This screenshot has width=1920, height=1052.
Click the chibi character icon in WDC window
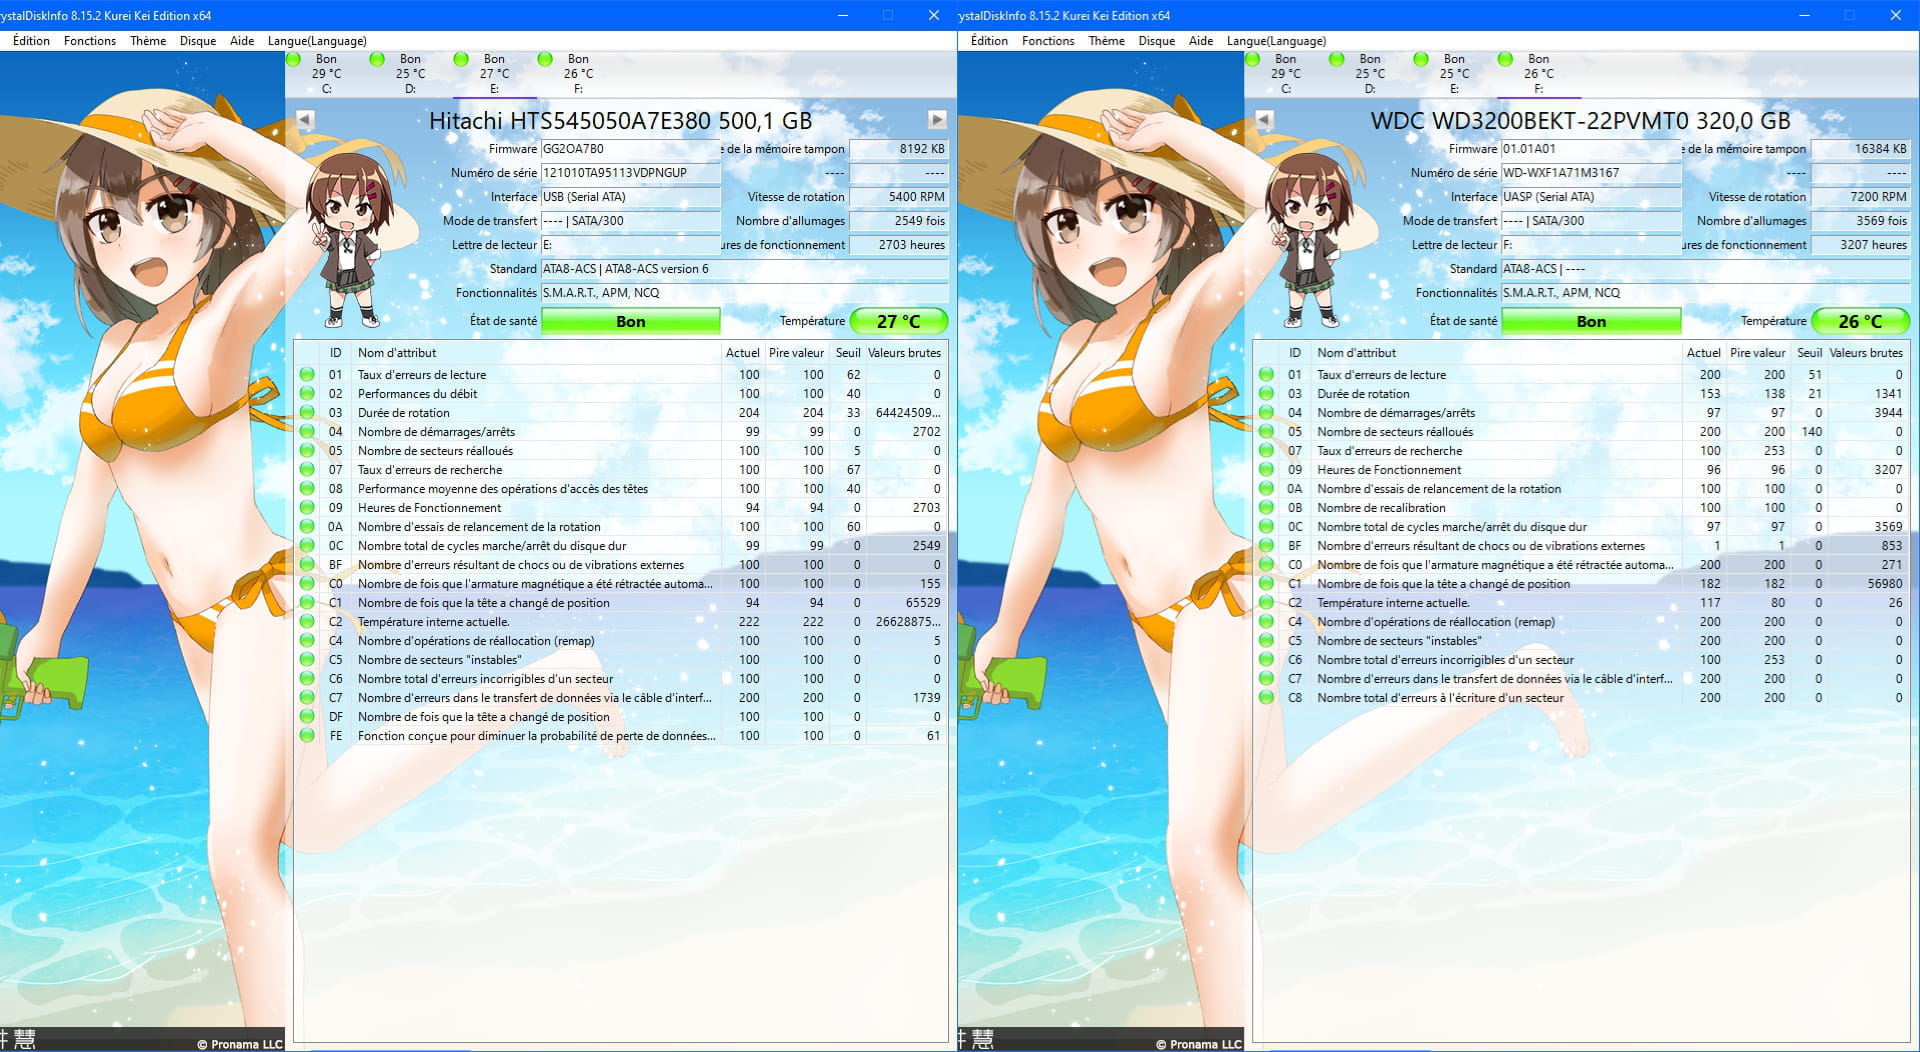1308,240
